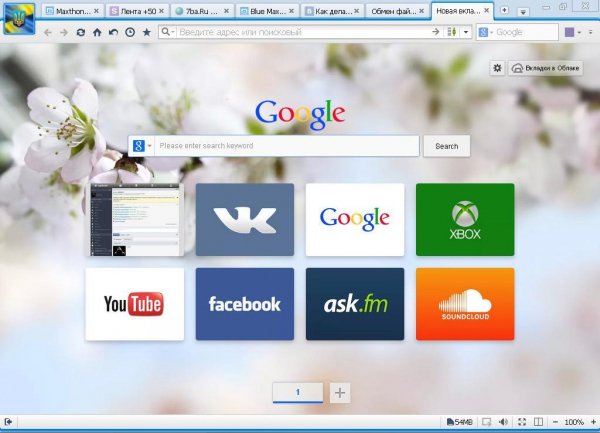600x433 pixels.
Task: Toggle split screen view icon
Action: 538,422
